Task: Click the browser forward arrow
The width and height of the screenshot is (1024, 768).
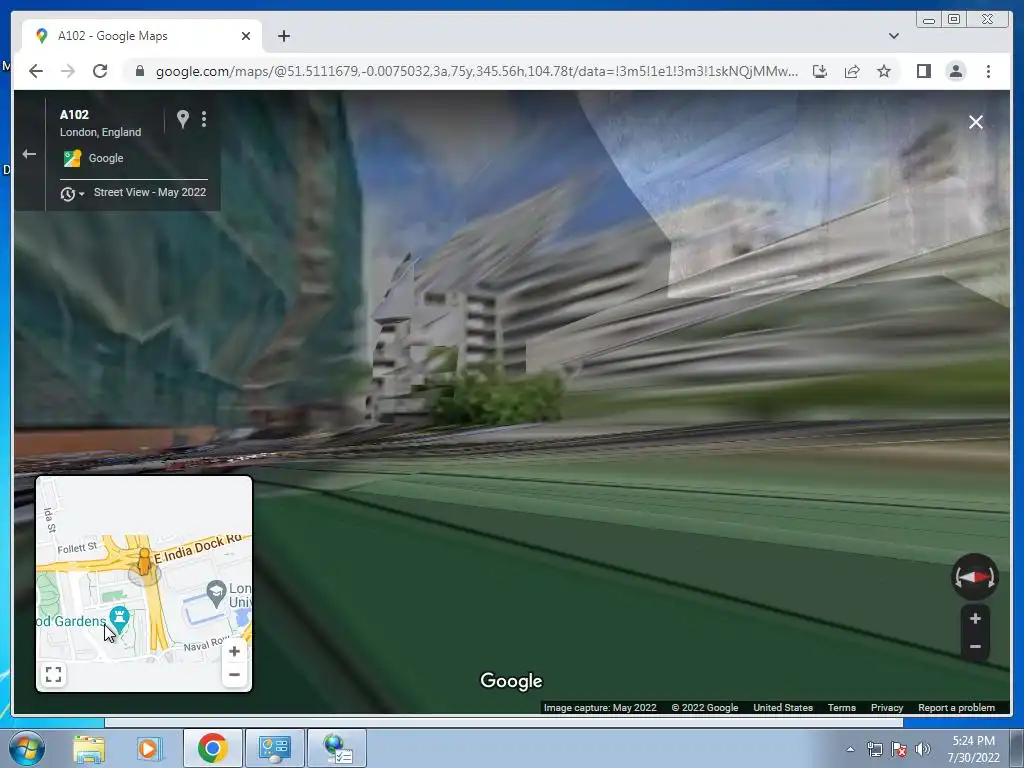Action: coord(68,71)
